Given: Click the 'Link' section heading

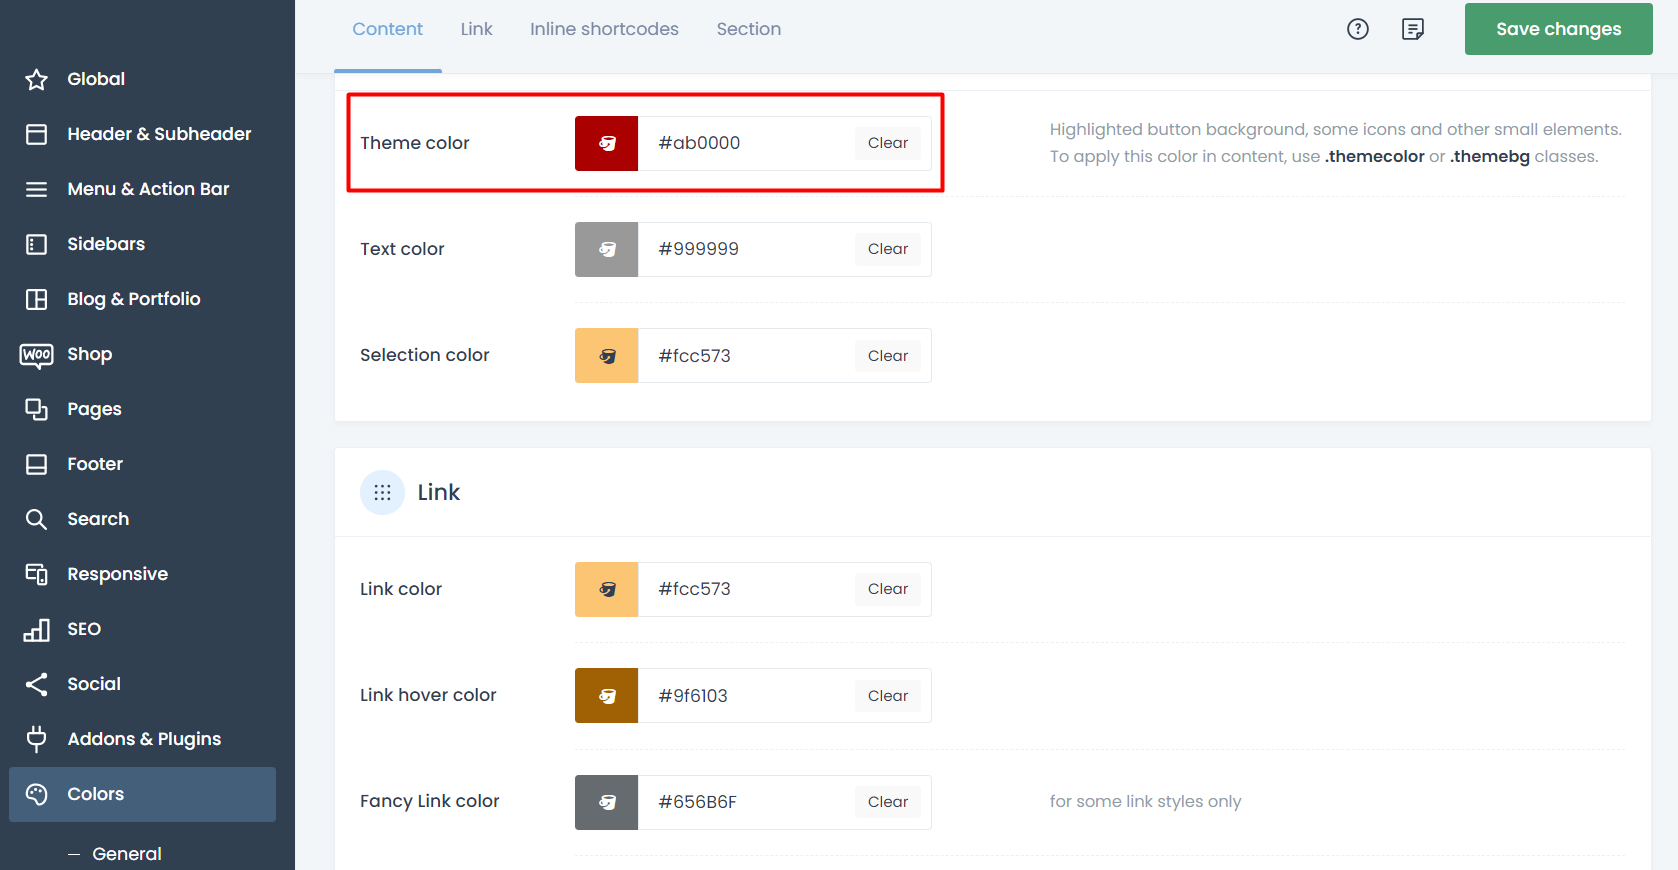Looking at the screenshot, I should click(x=439, y=492).
